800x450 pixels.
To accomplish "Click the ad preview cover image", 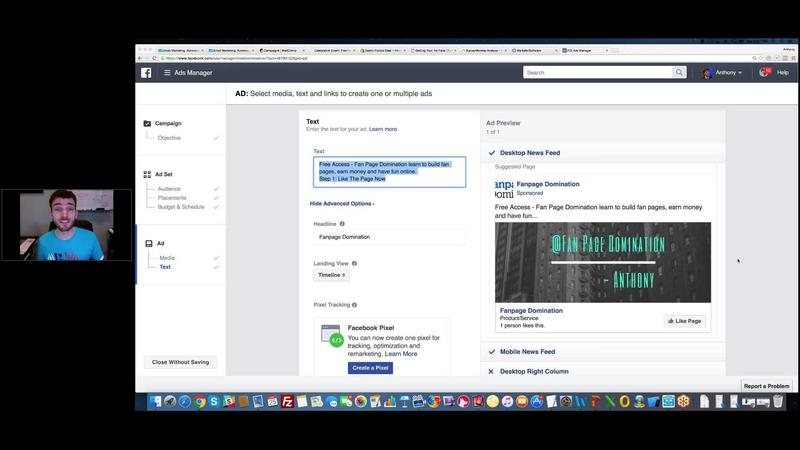I will pyautogui.click(x=603, y=262).
